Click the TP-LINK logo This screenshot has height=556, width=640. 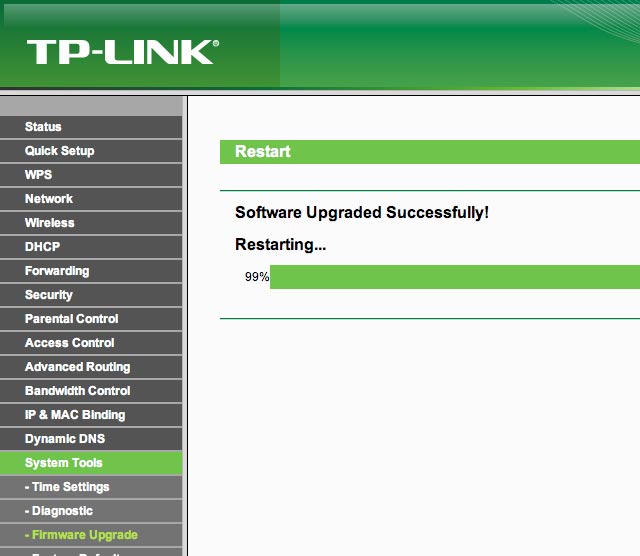(122, 52)
